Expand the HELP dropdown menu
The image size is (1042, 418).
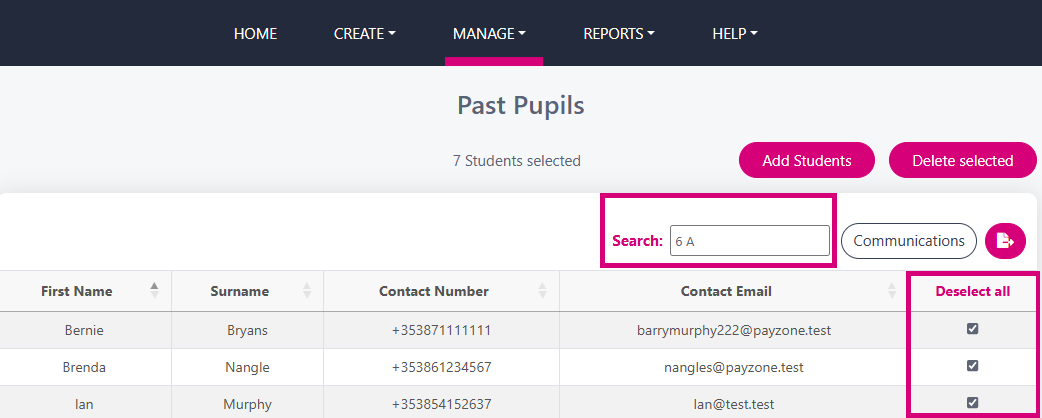pyautogui.click(x=735, y=33)
